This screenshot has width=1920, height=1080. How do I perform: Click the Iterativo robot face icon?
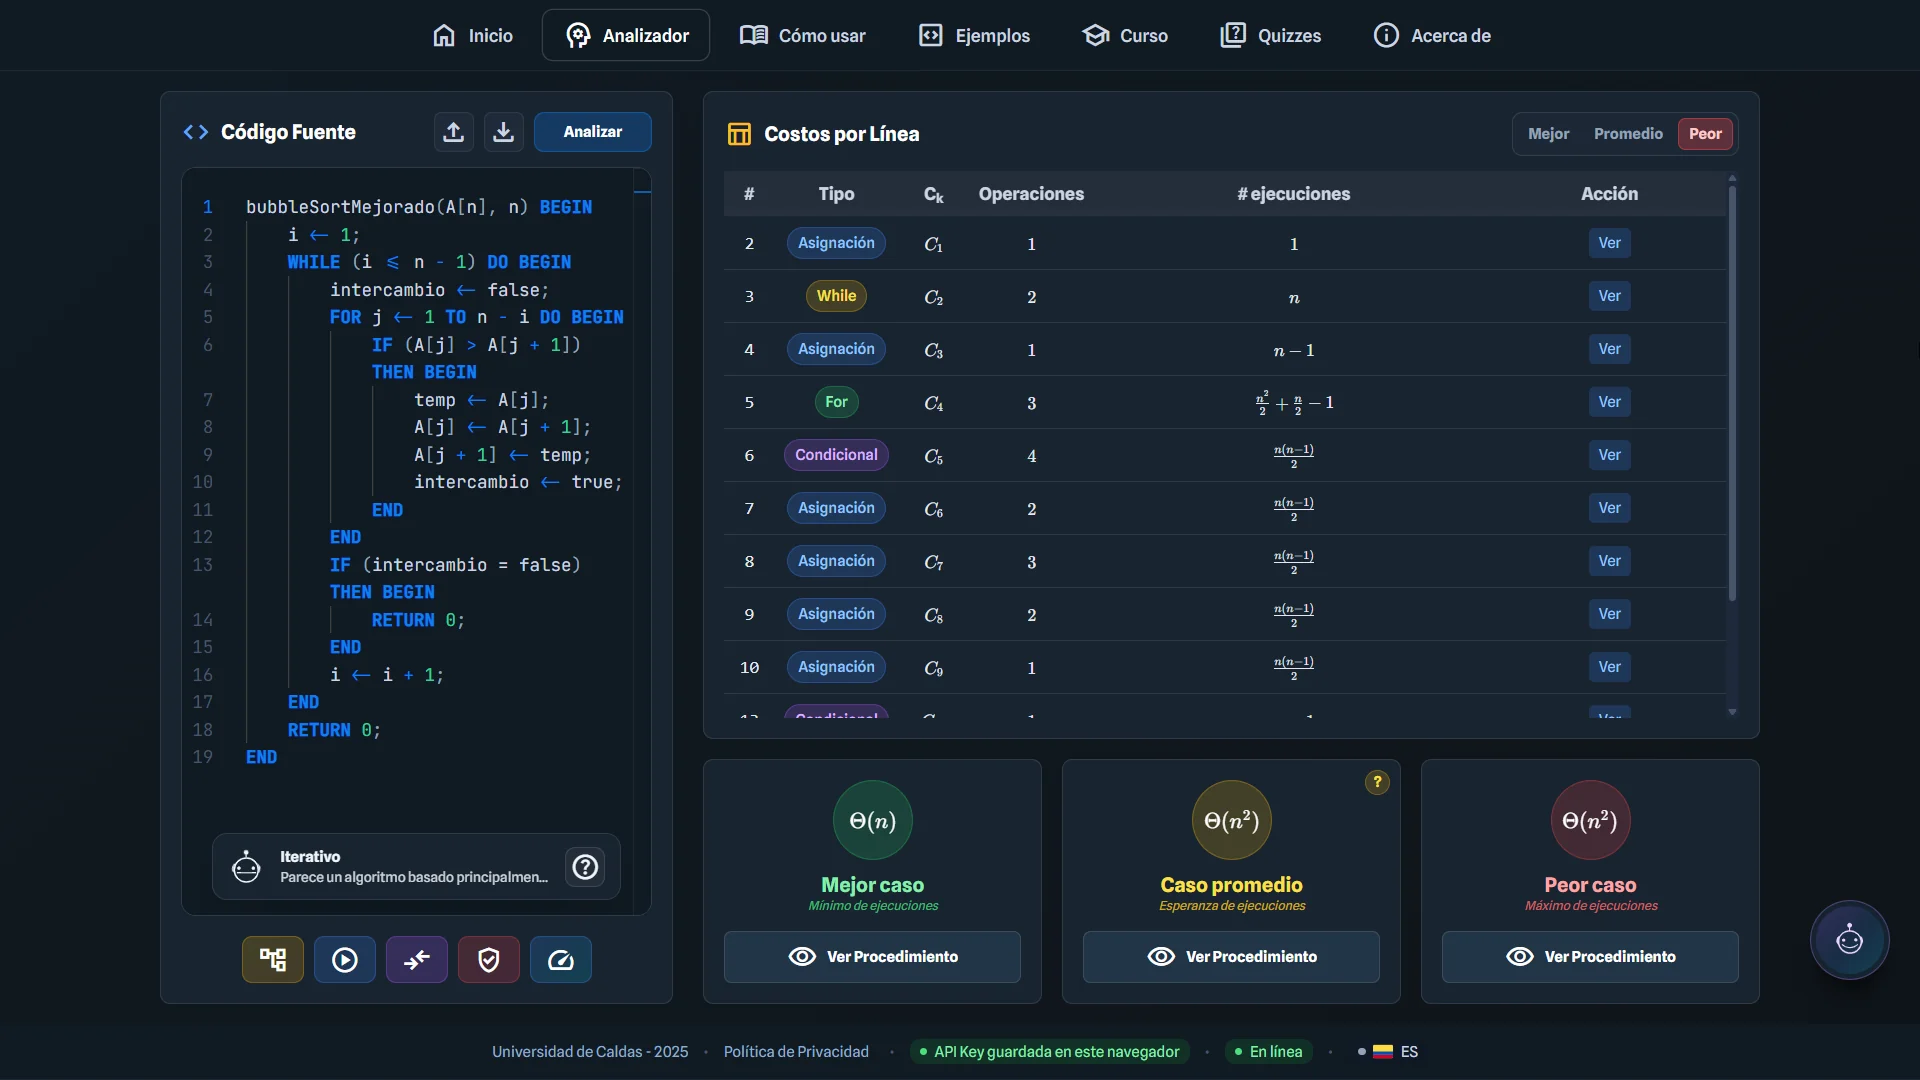tap(246, 867)
